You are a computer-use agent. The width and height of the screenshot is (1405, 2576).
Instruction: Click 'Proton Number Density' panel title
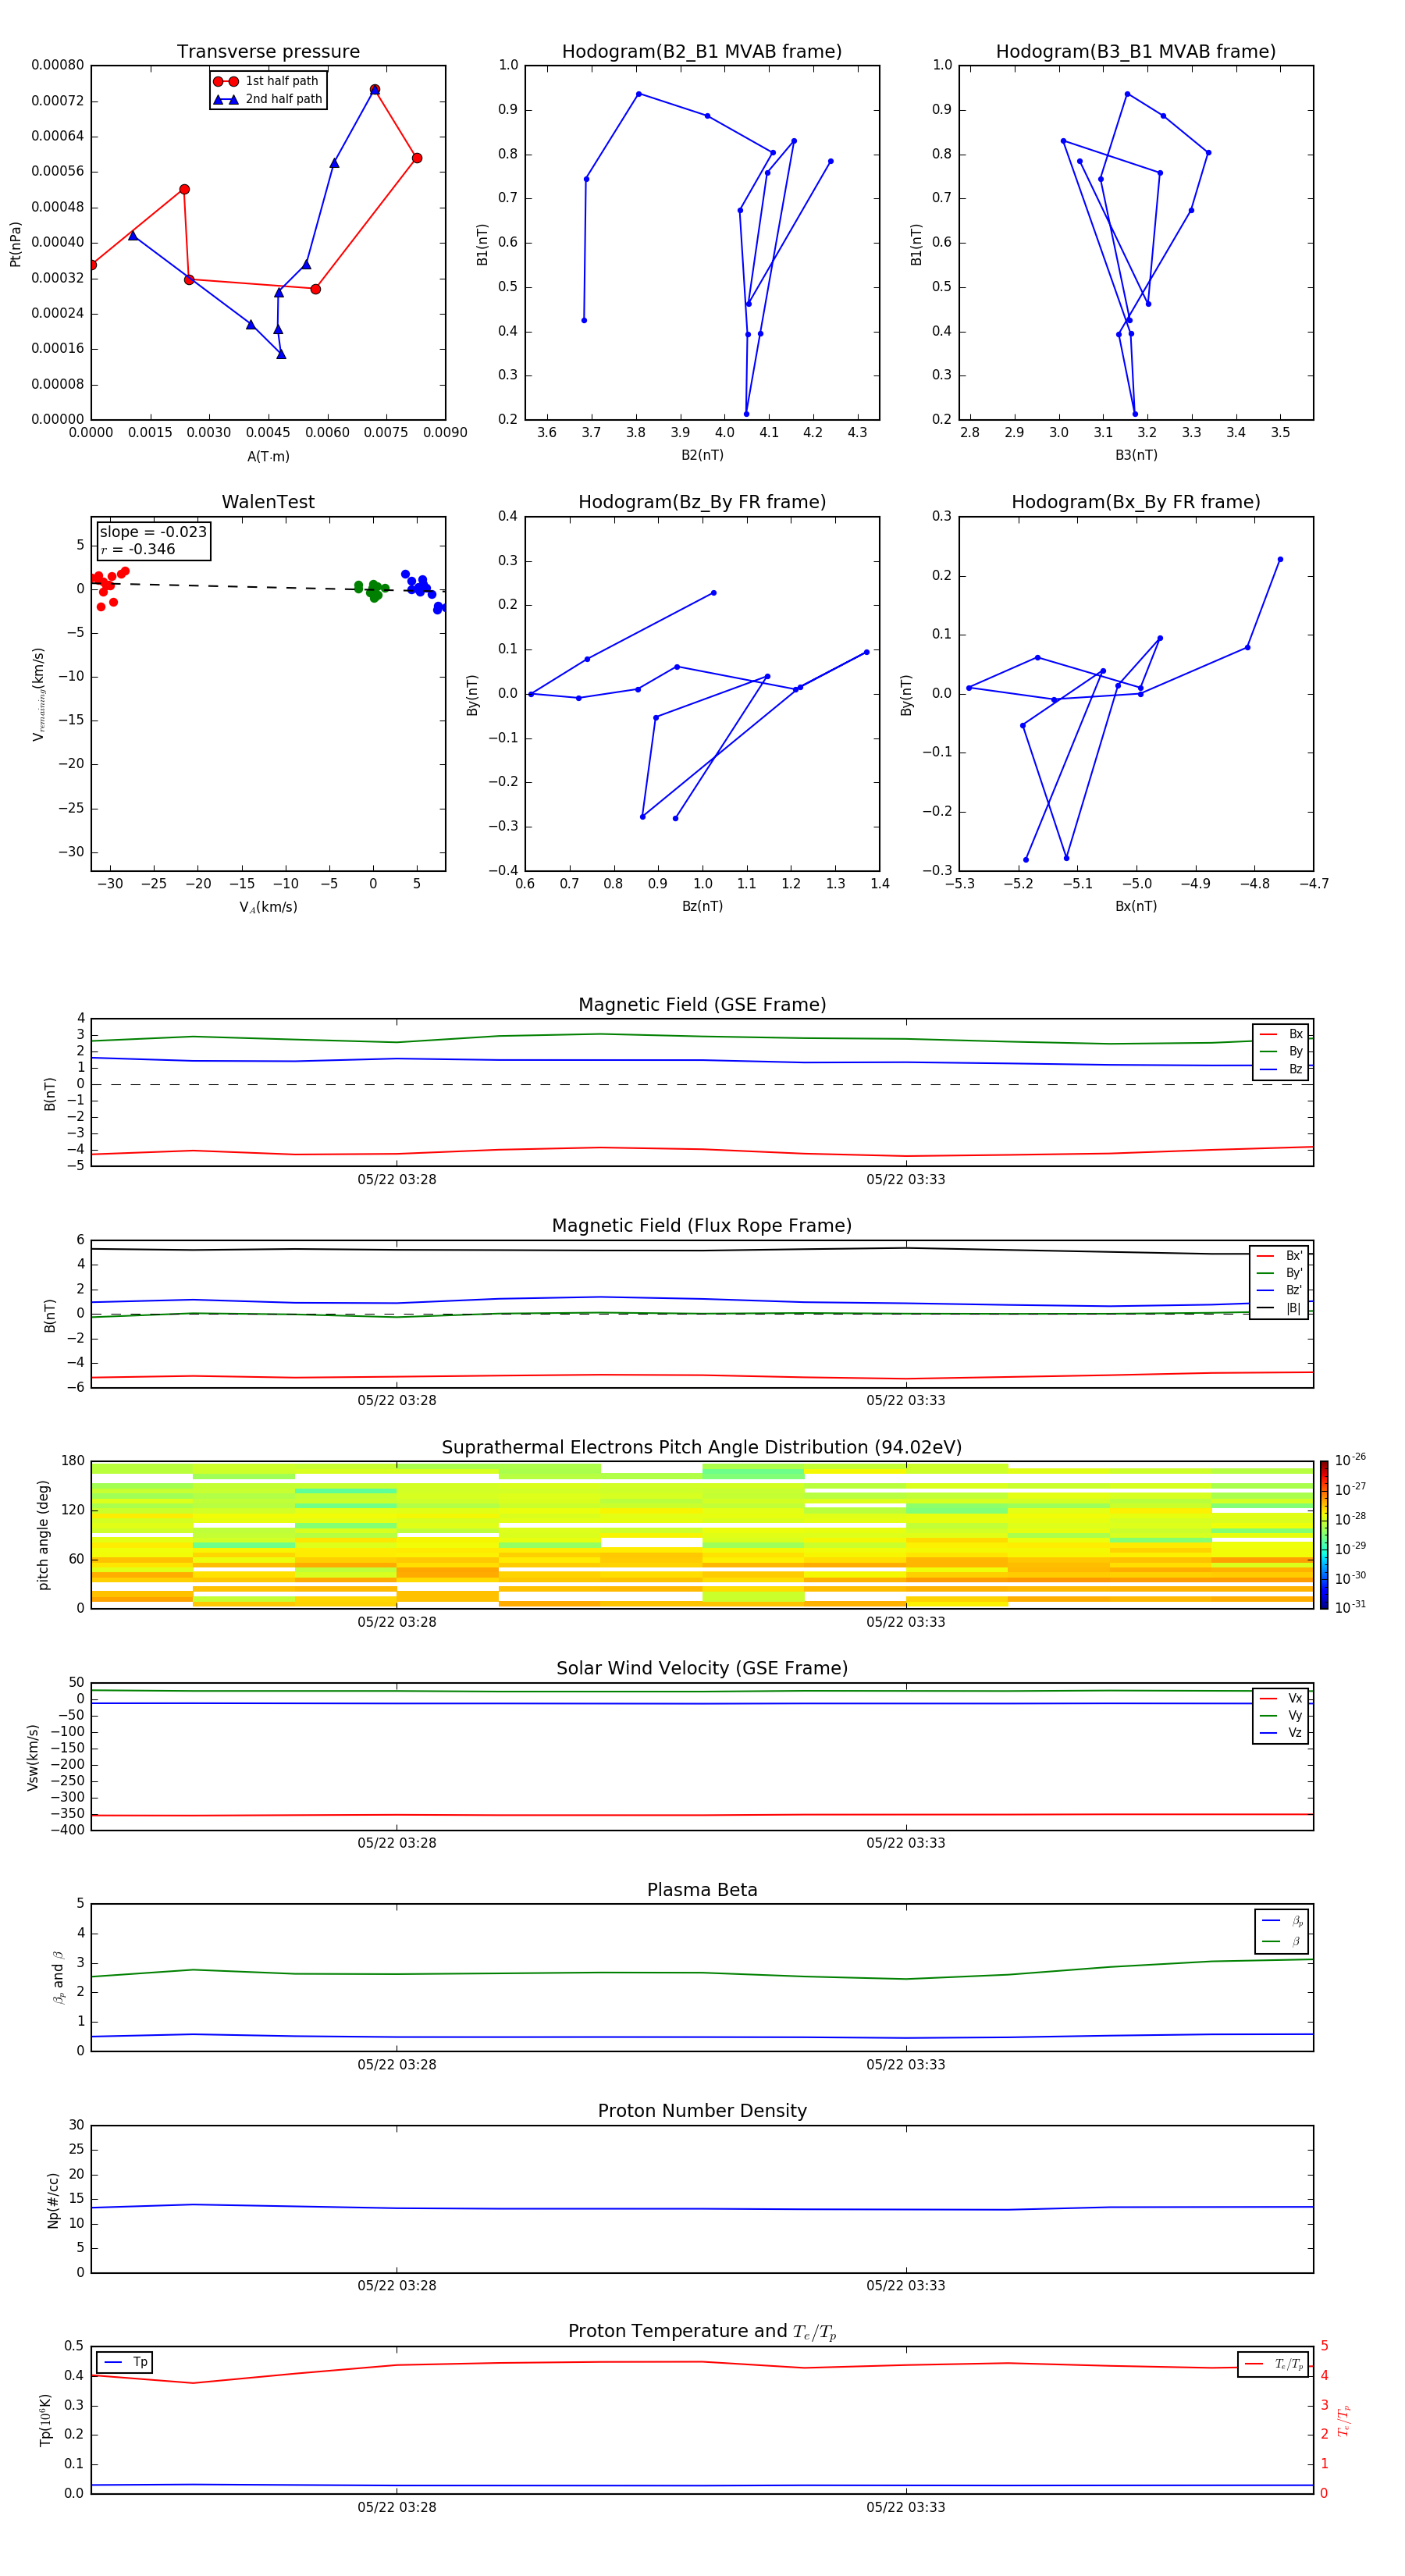(702, 2111)
